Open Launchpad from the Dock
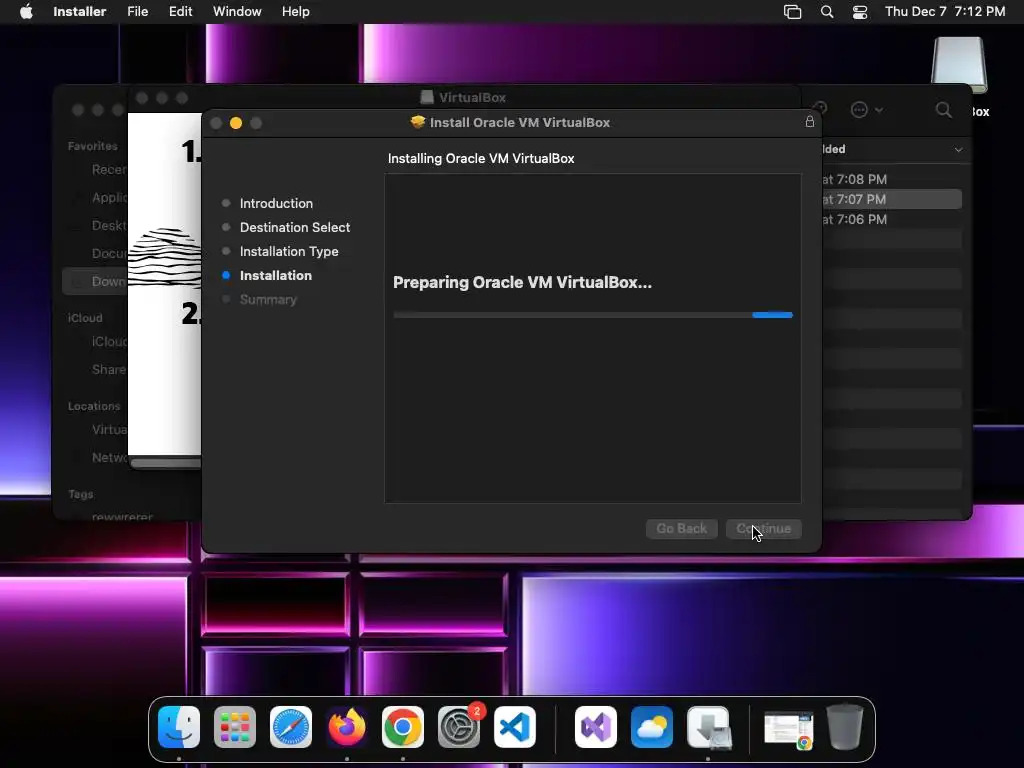Screen dimensions: 1024x768 tap(235, 727)
